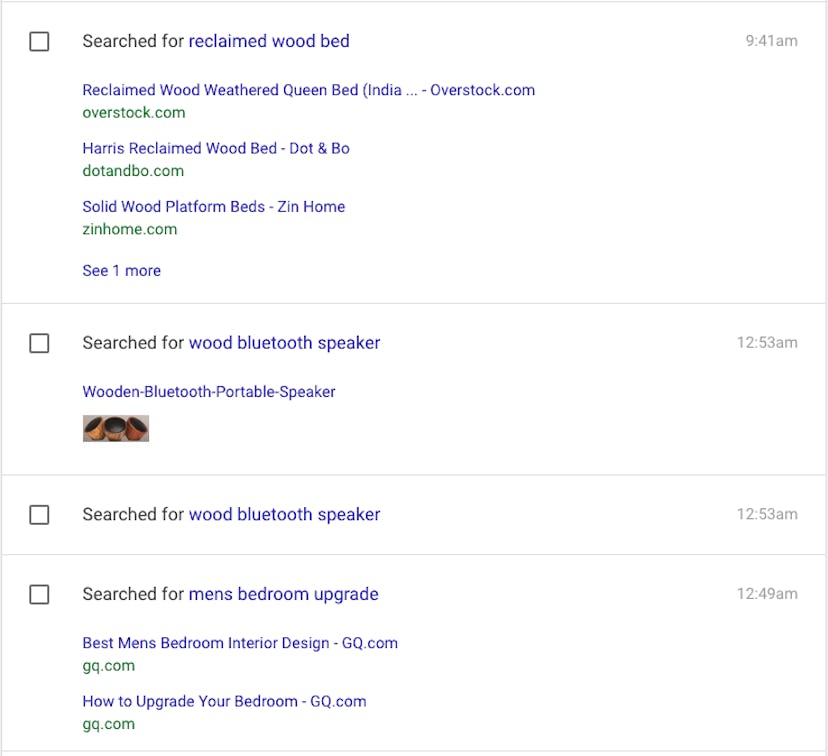Visit Harris Reclaimed Wood Bed - Dot & Bo
The height and width of the screenshot is (756, 828).
coord(215,148)
